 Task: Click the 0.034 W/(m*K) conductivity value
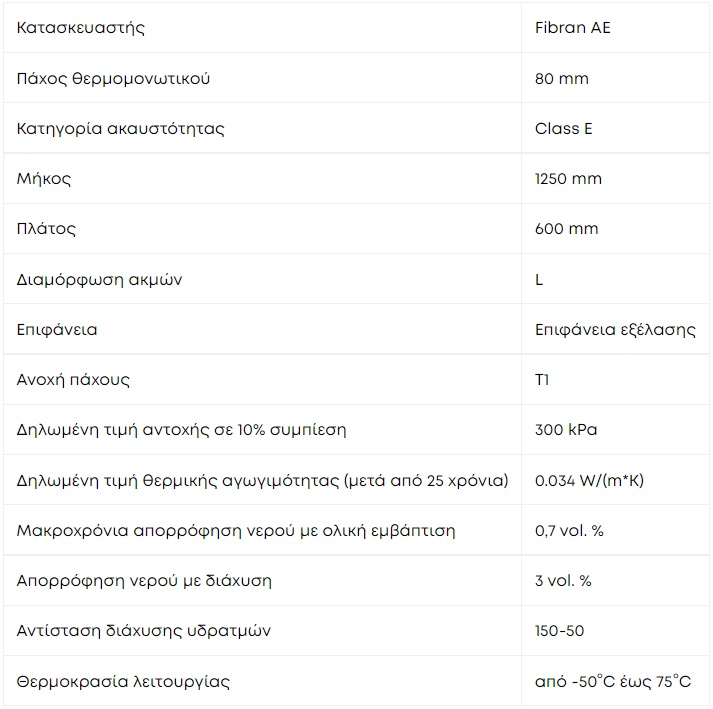tap(589, 480)
